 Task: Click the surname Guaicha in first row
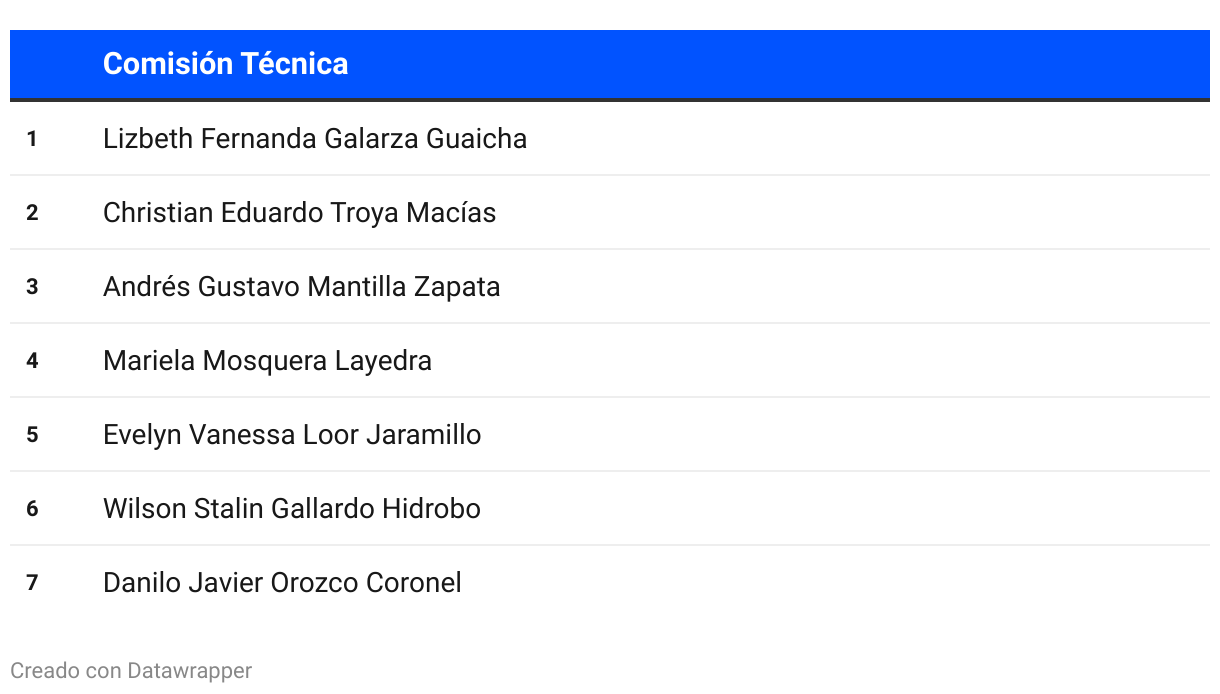tap(477, 138)
